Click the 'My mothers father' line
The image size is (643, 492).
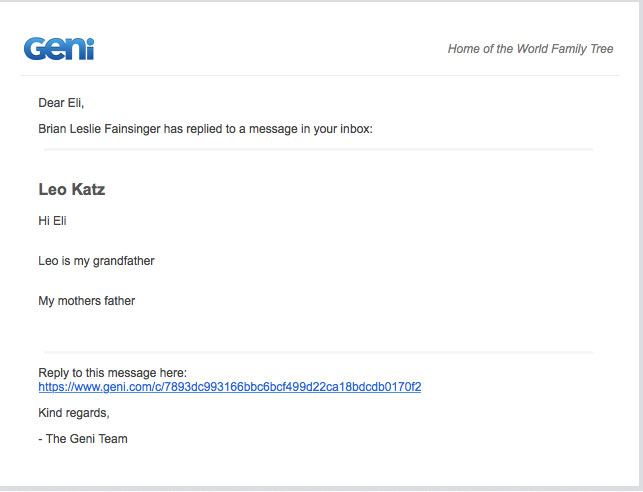[x=86, y=300]
